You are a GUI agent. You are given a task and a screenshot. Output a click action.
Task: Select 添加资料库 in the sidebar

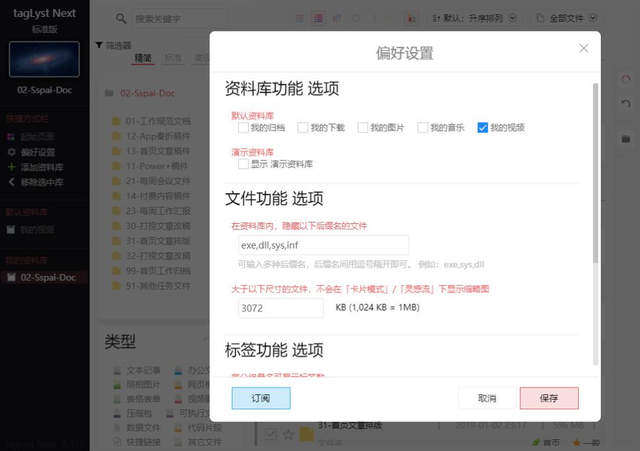point(42,167)
